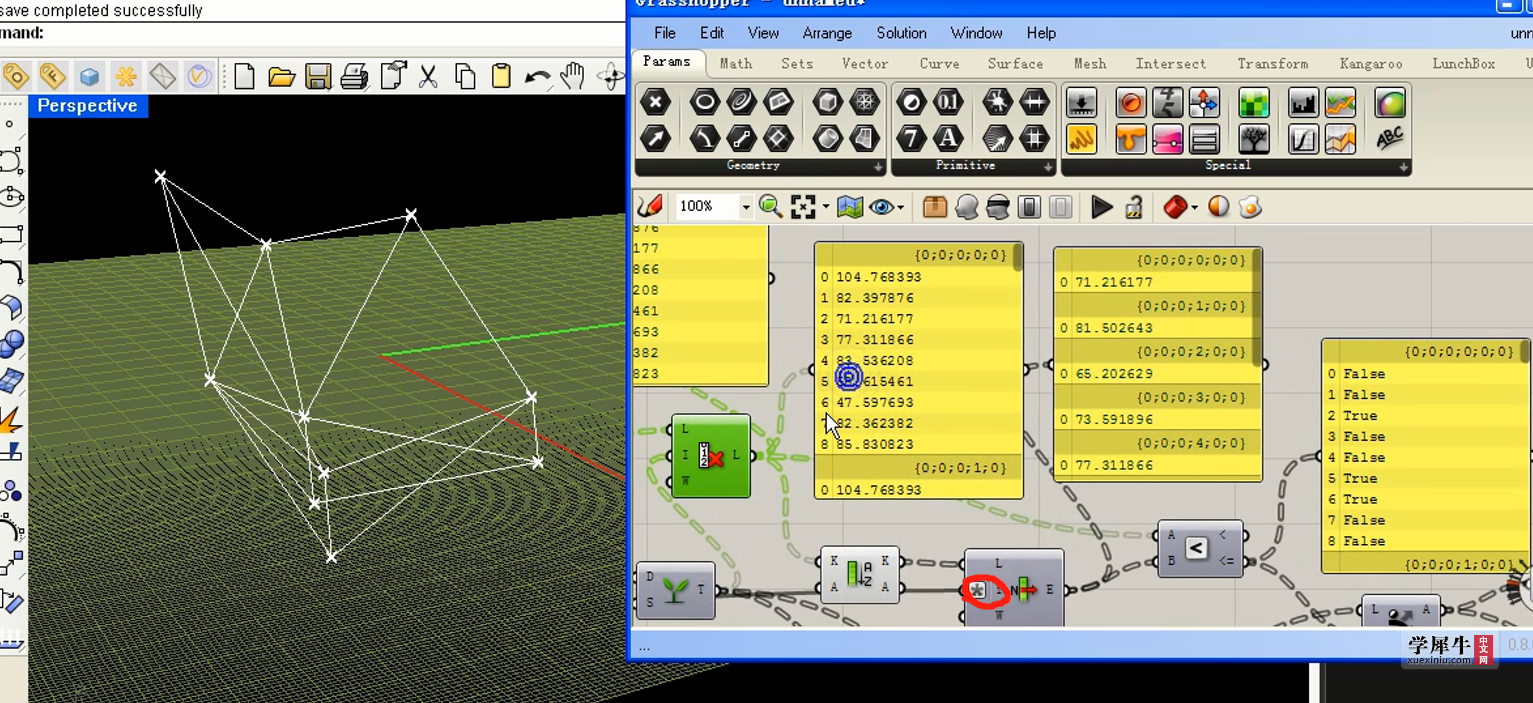The width and height of the screenshot is (1533, 703).
Task: Pick the Integer 7 primitive parameter
Action: (x=910, y=138)
